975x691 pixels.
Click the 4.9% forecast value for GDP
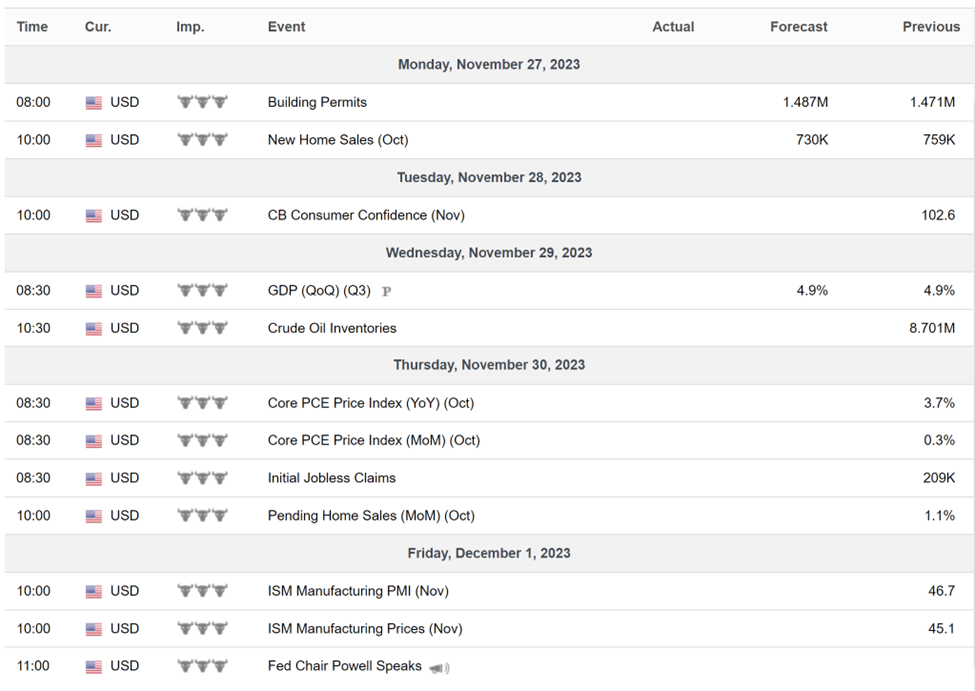[812, 290]
